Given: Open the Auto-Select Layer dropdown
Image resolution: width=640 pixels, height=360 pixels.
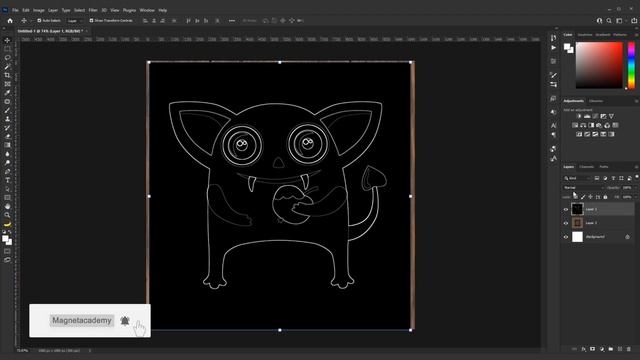Looking at the screenshot, I should (74, 20).
